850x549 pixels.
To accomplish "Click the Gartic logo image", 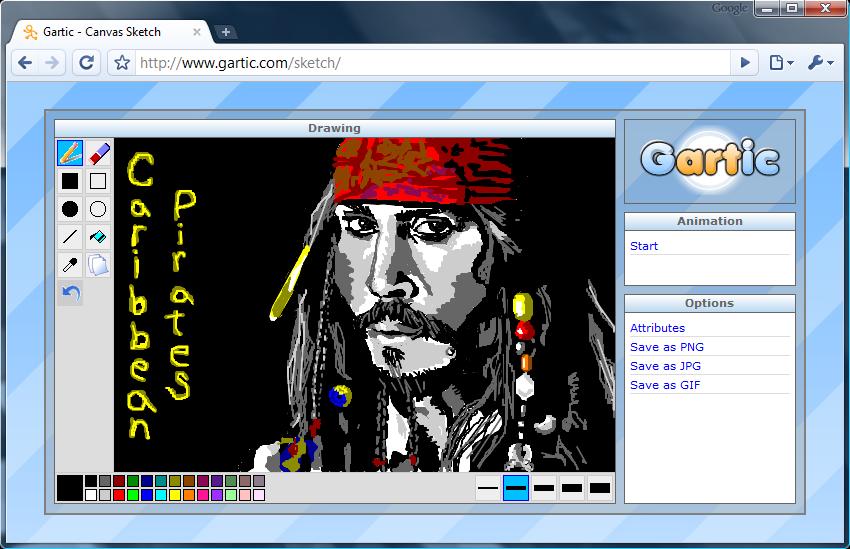I will (x=710, y=162).
